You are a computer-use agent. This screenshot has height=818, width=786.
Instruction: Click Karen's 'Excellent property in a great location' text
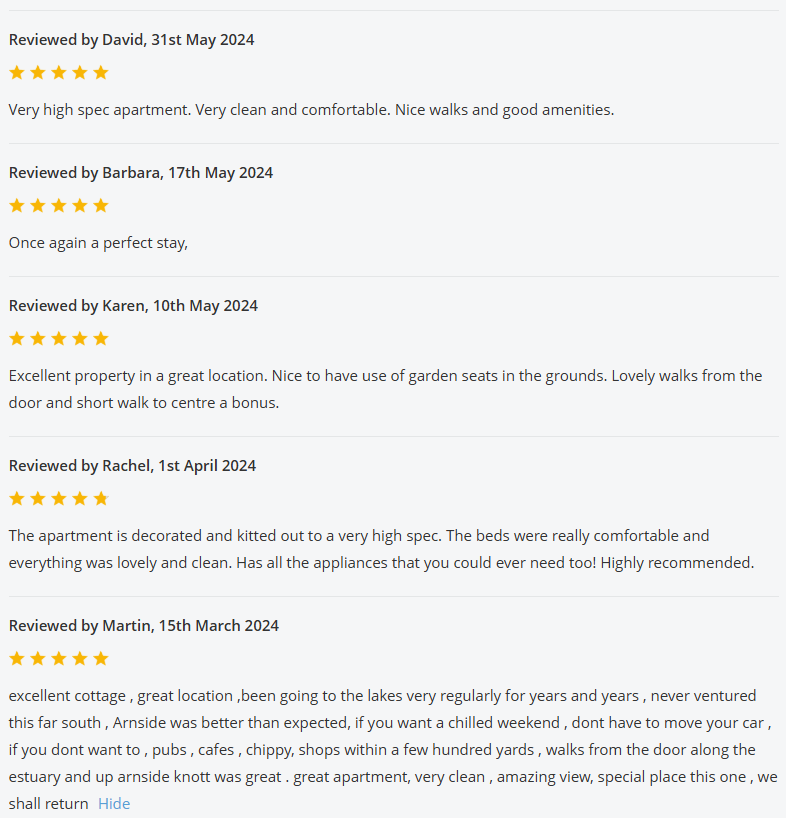[x=385, y=376]
